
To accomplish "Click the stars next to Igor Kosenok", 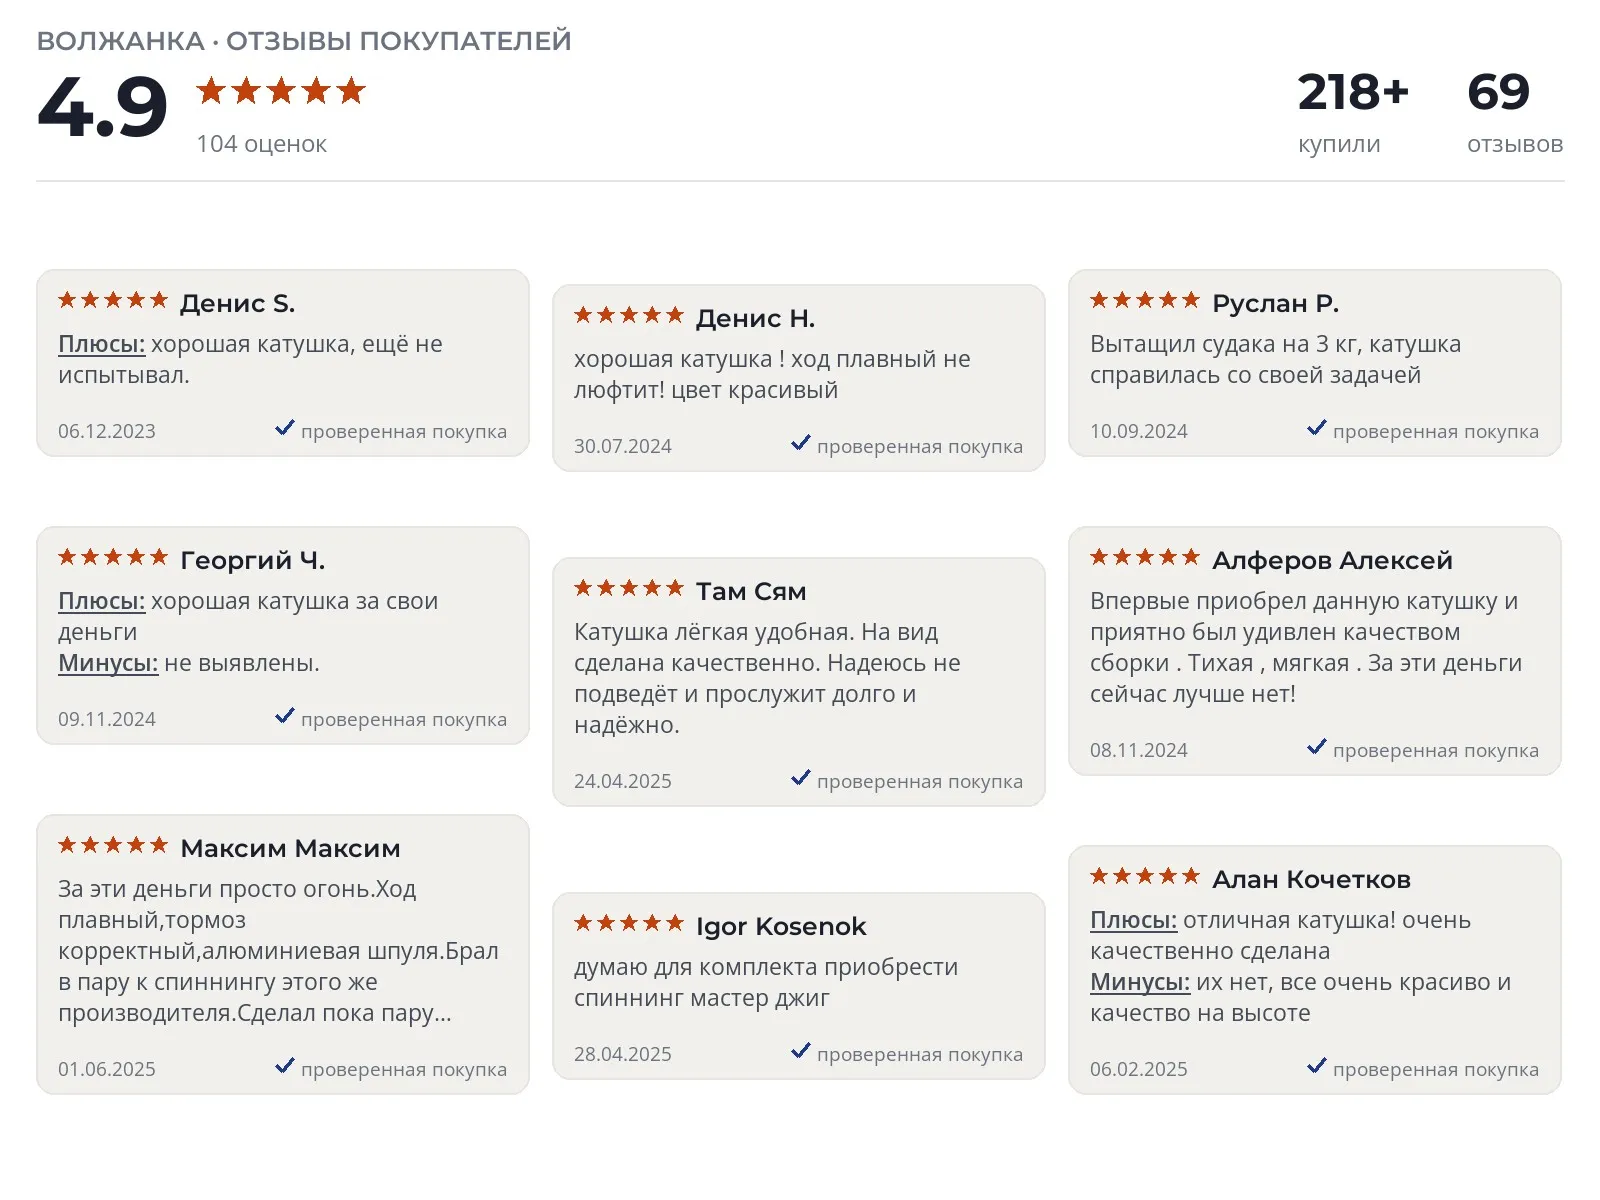I will tap(629, 923).
